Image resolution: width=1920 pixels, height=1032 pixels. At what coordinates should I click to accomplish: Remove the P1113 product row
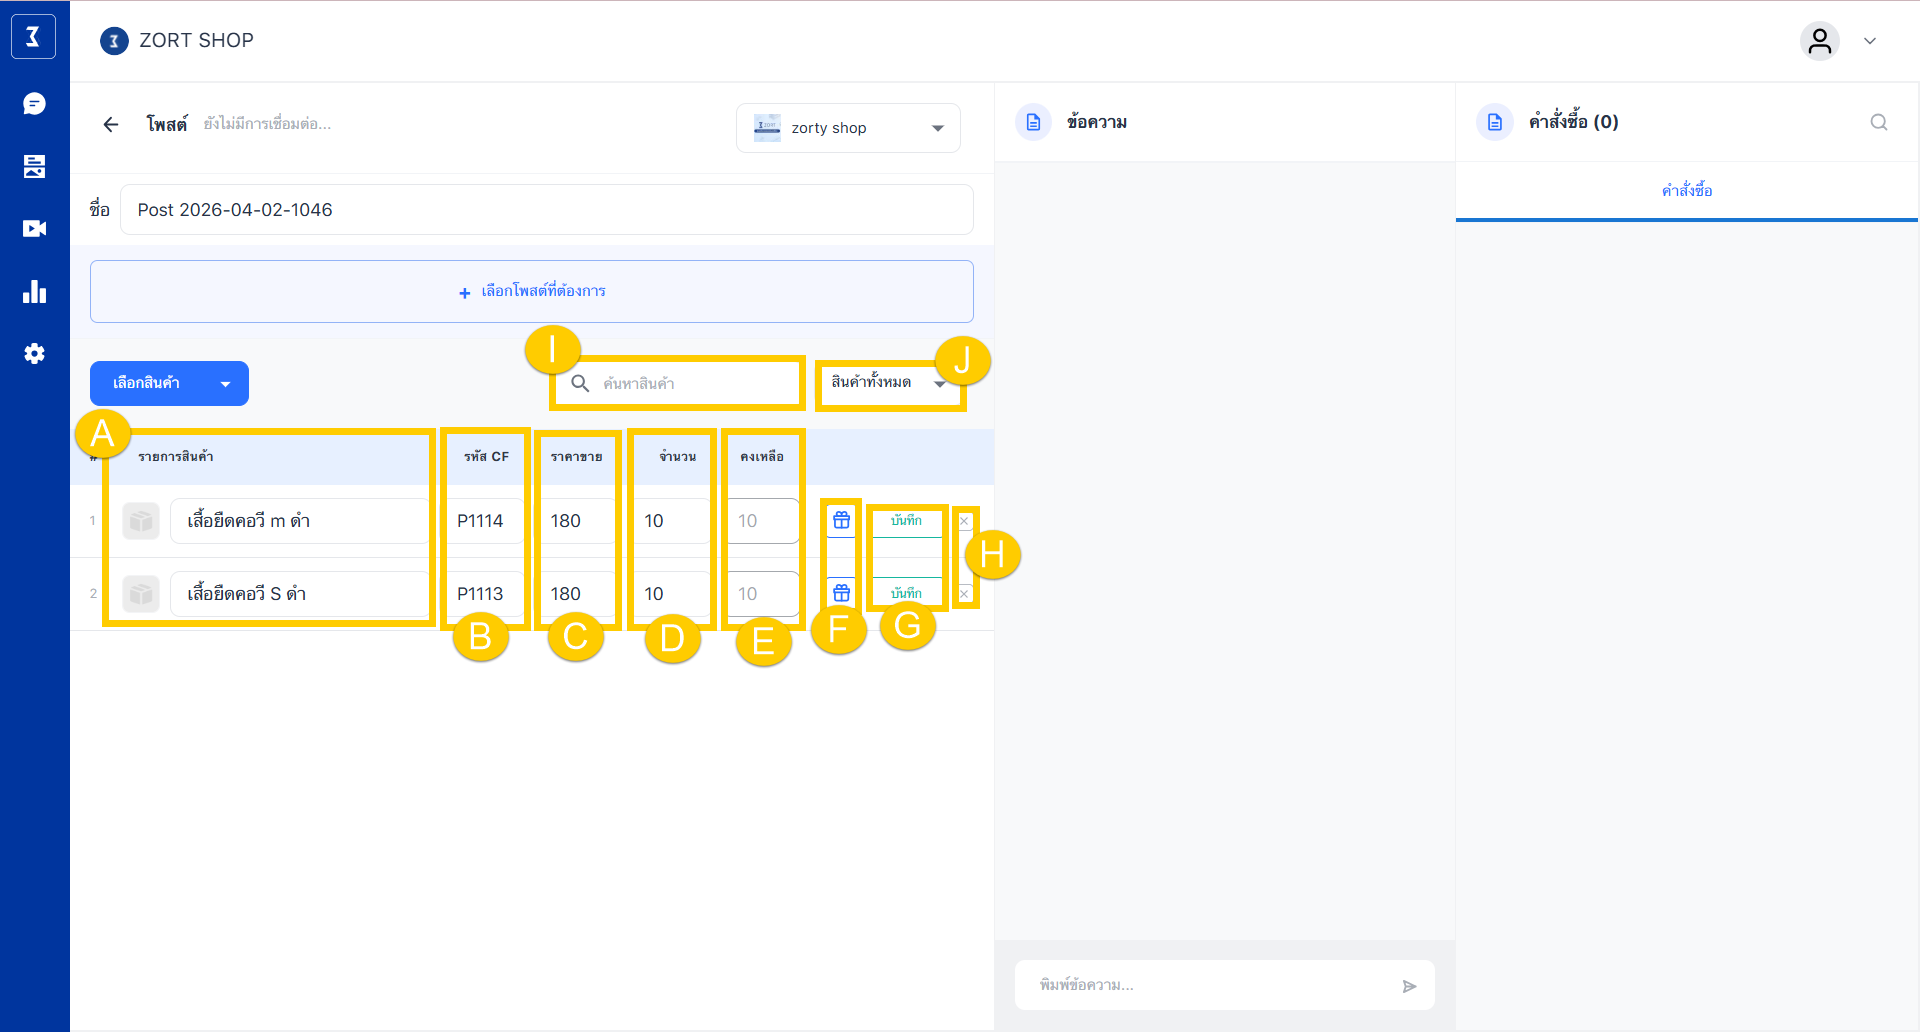964,594
